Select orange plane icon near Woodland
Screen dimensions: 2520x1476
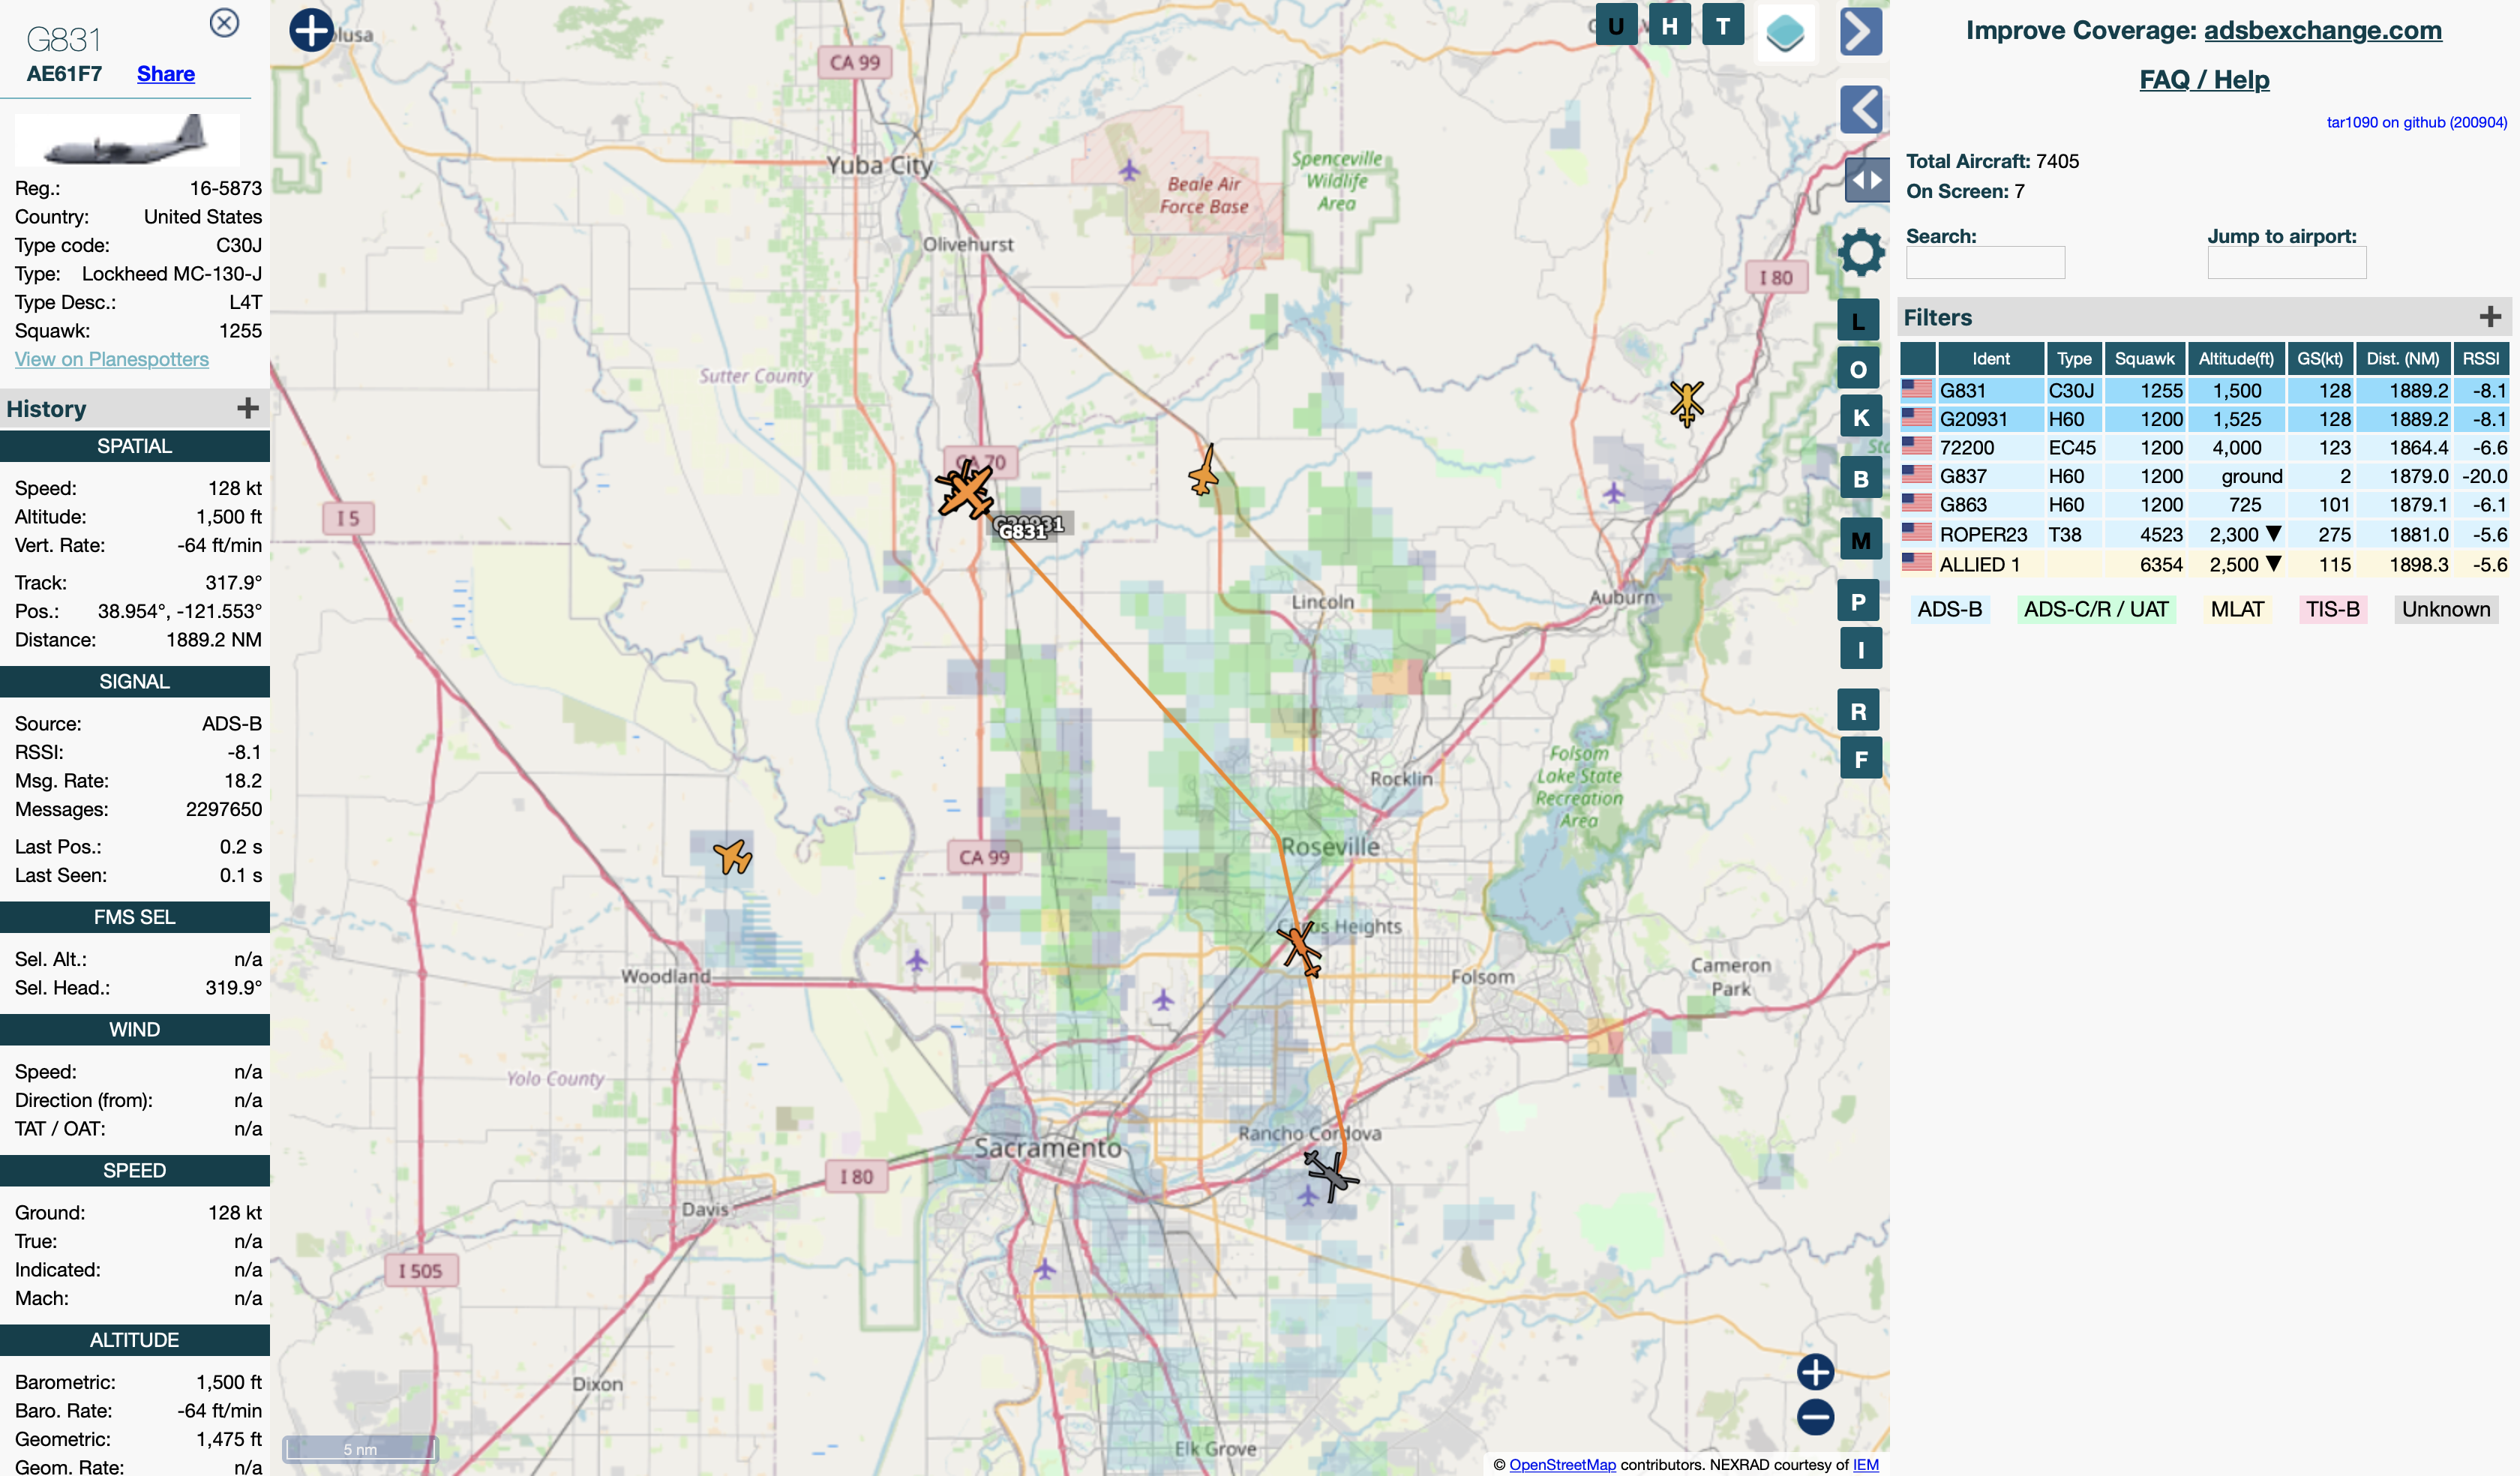tap(733, 856)
